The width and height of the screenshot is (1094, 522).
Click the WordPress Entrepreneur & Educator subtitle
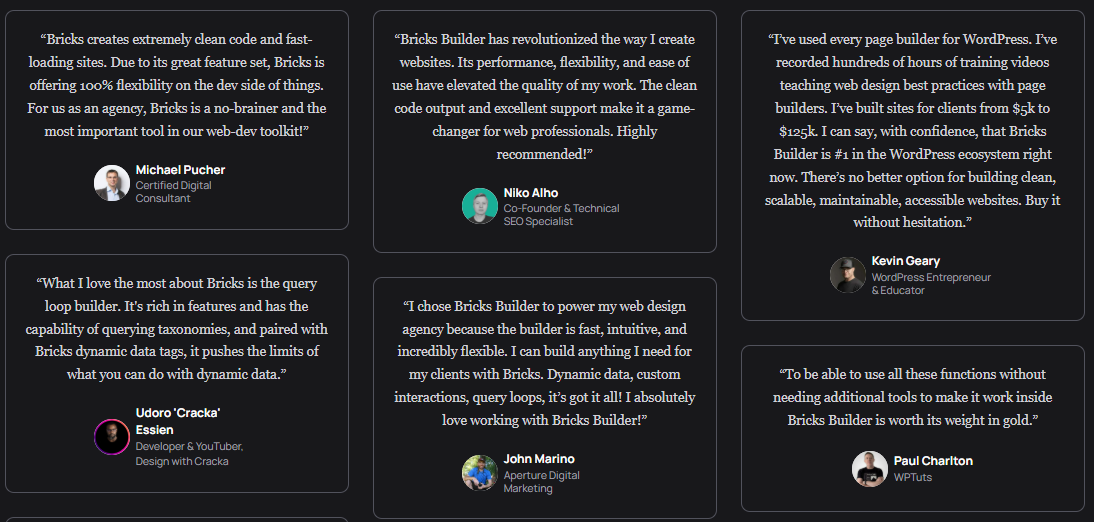coord(931,284)
